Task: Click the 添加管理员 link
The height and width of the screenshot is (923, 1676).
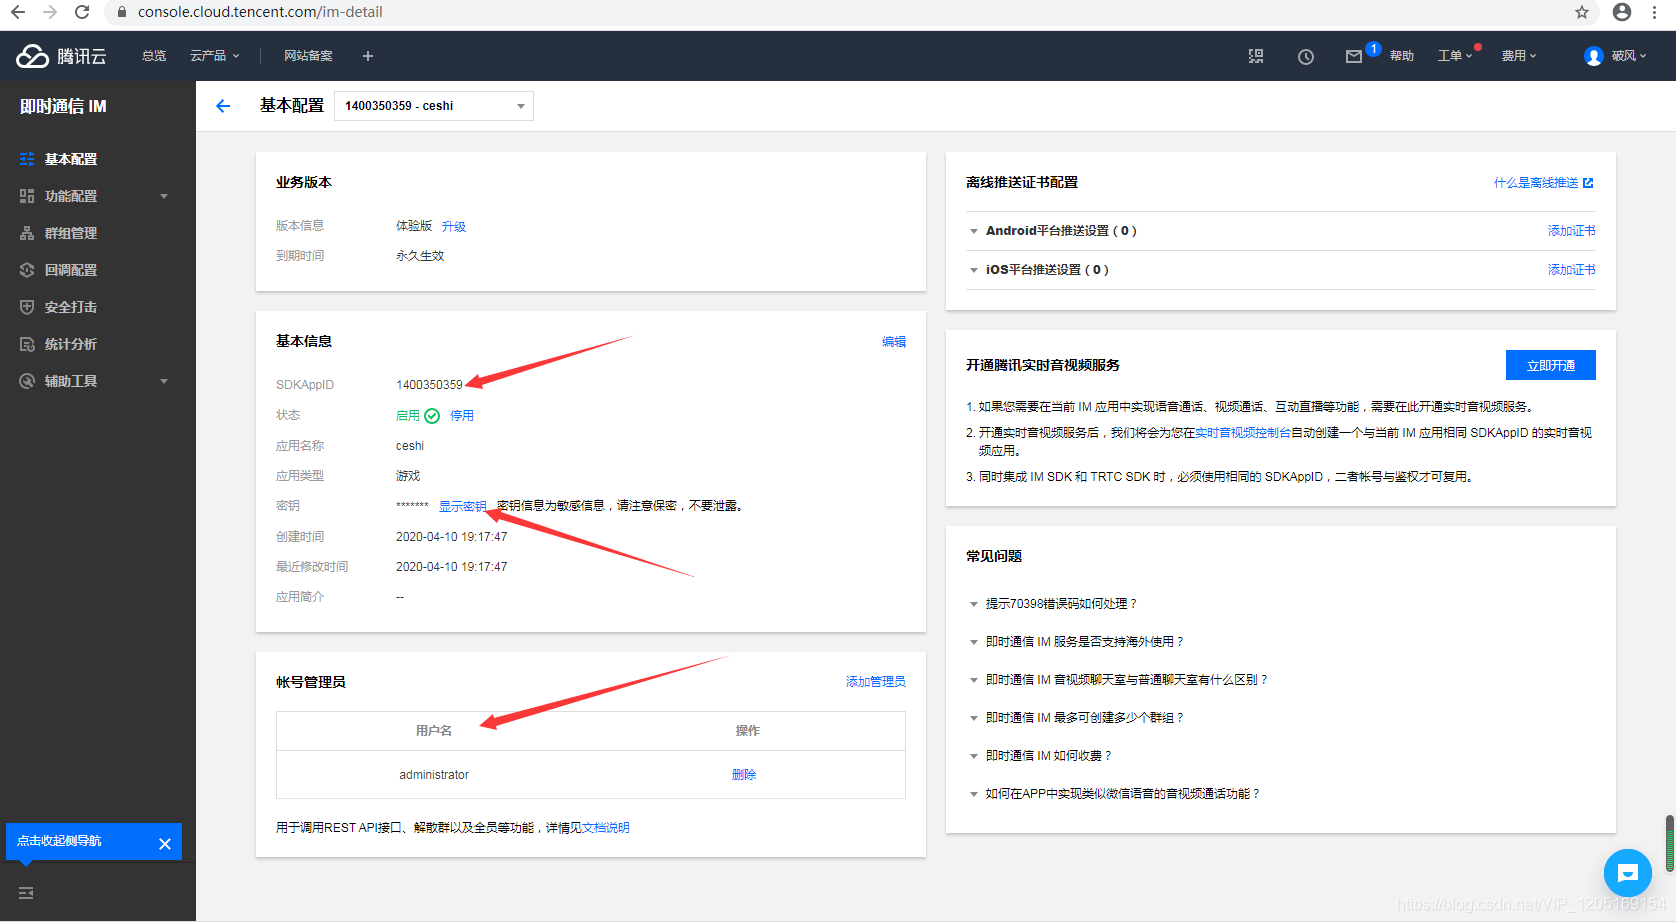Action: coord(876,682)
